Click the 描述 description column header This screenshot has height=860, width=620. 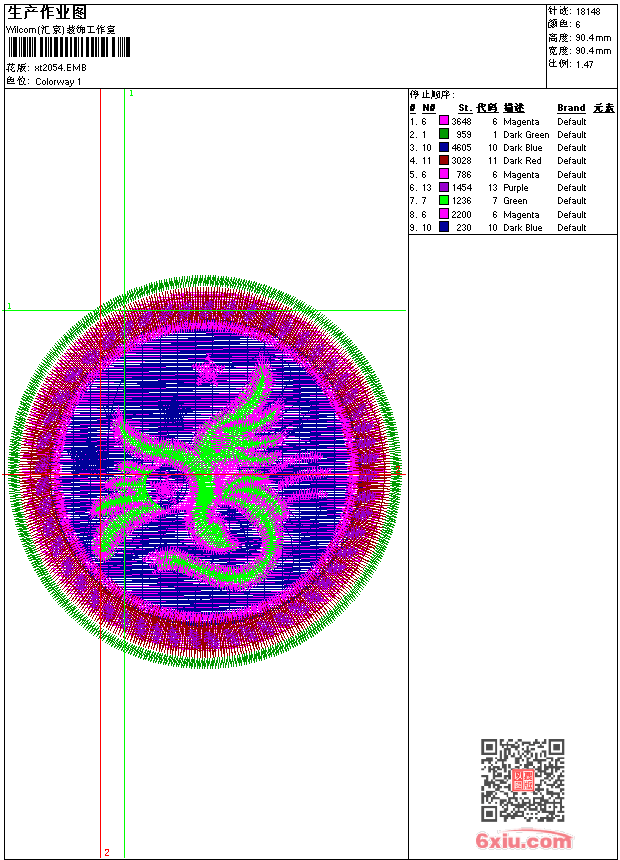pyautogui.click(x=514, y=108)
